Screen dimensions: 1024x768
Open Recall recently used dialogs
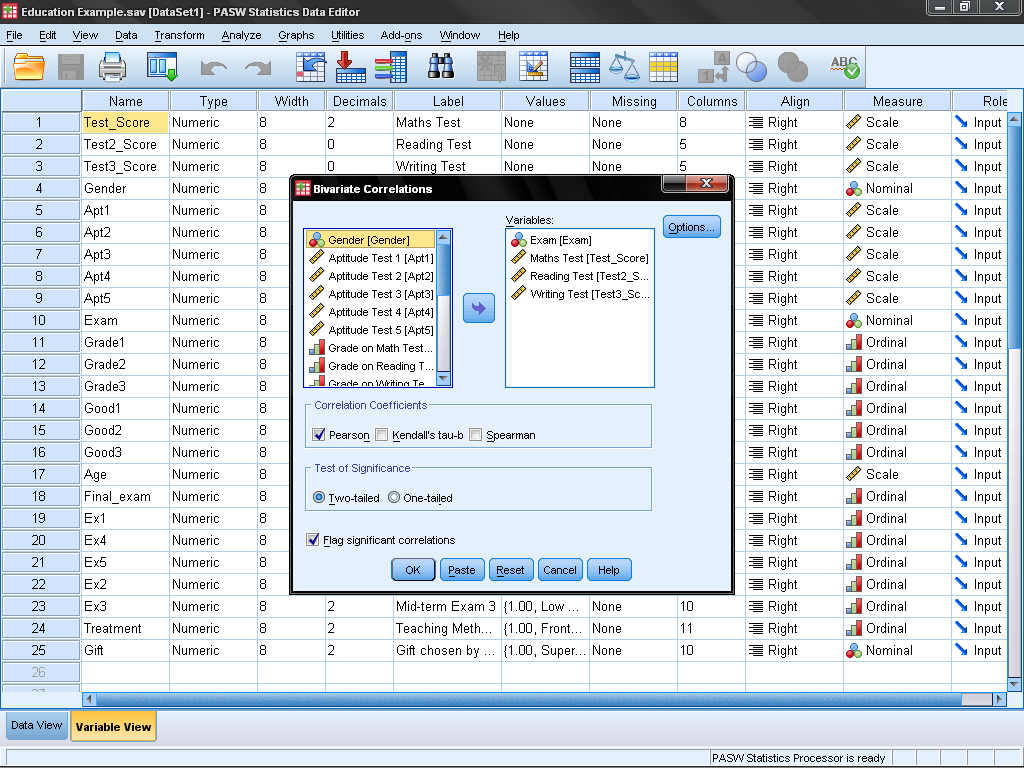coord(162,67)
